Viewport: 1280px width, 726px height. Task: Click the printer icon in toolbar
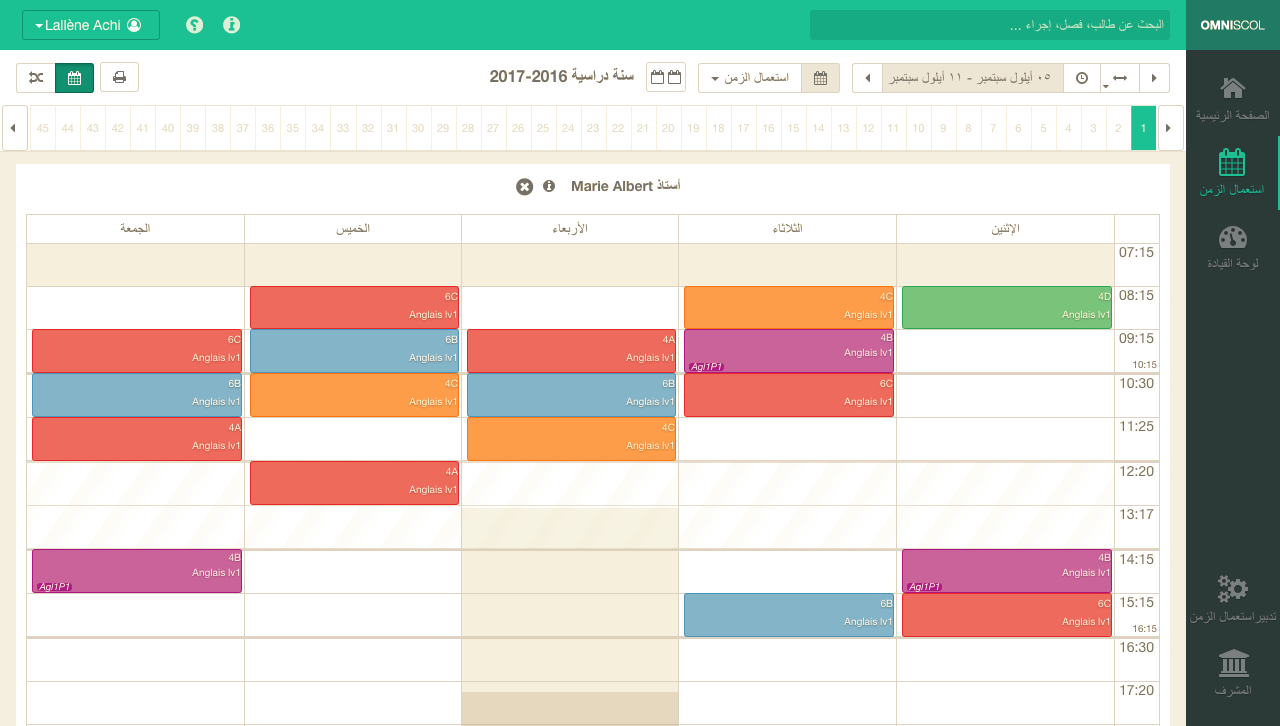(x=119, y=77)
